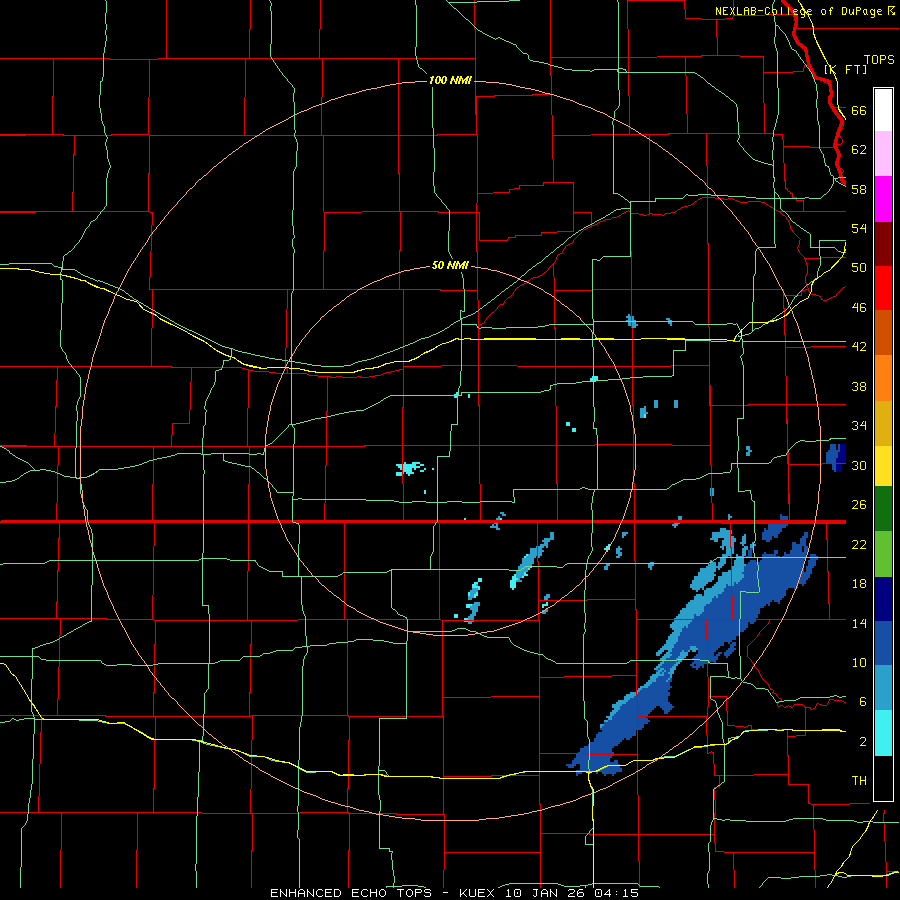This screenshot has width=900, height=900.
Task: Click the bright yellow legend swatch
Action: [883, 466]
